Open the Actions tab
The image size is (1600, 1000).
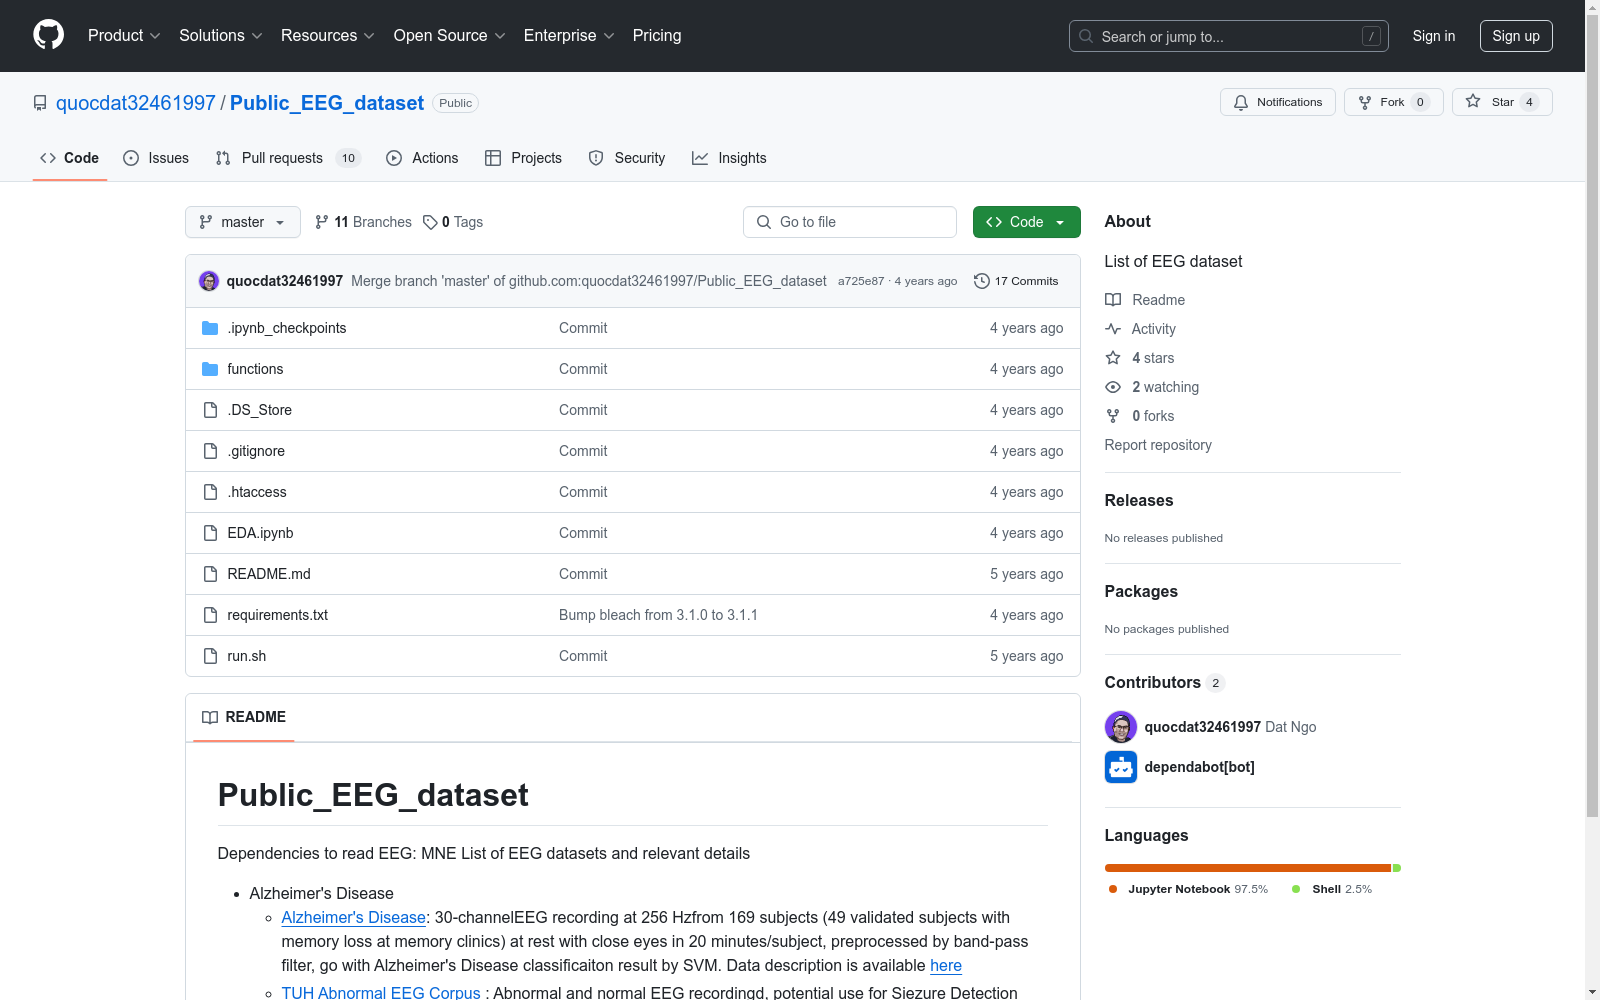[422, 158]
